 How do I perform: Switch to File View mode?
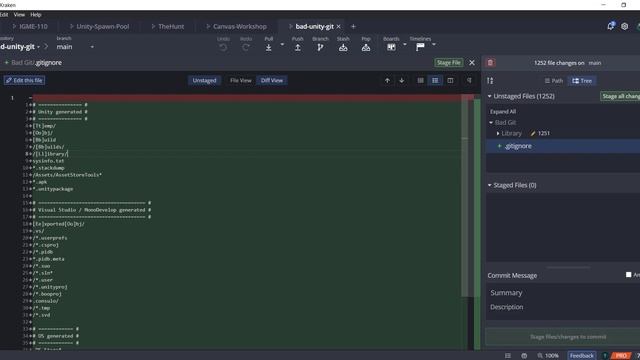click(241, 80)
